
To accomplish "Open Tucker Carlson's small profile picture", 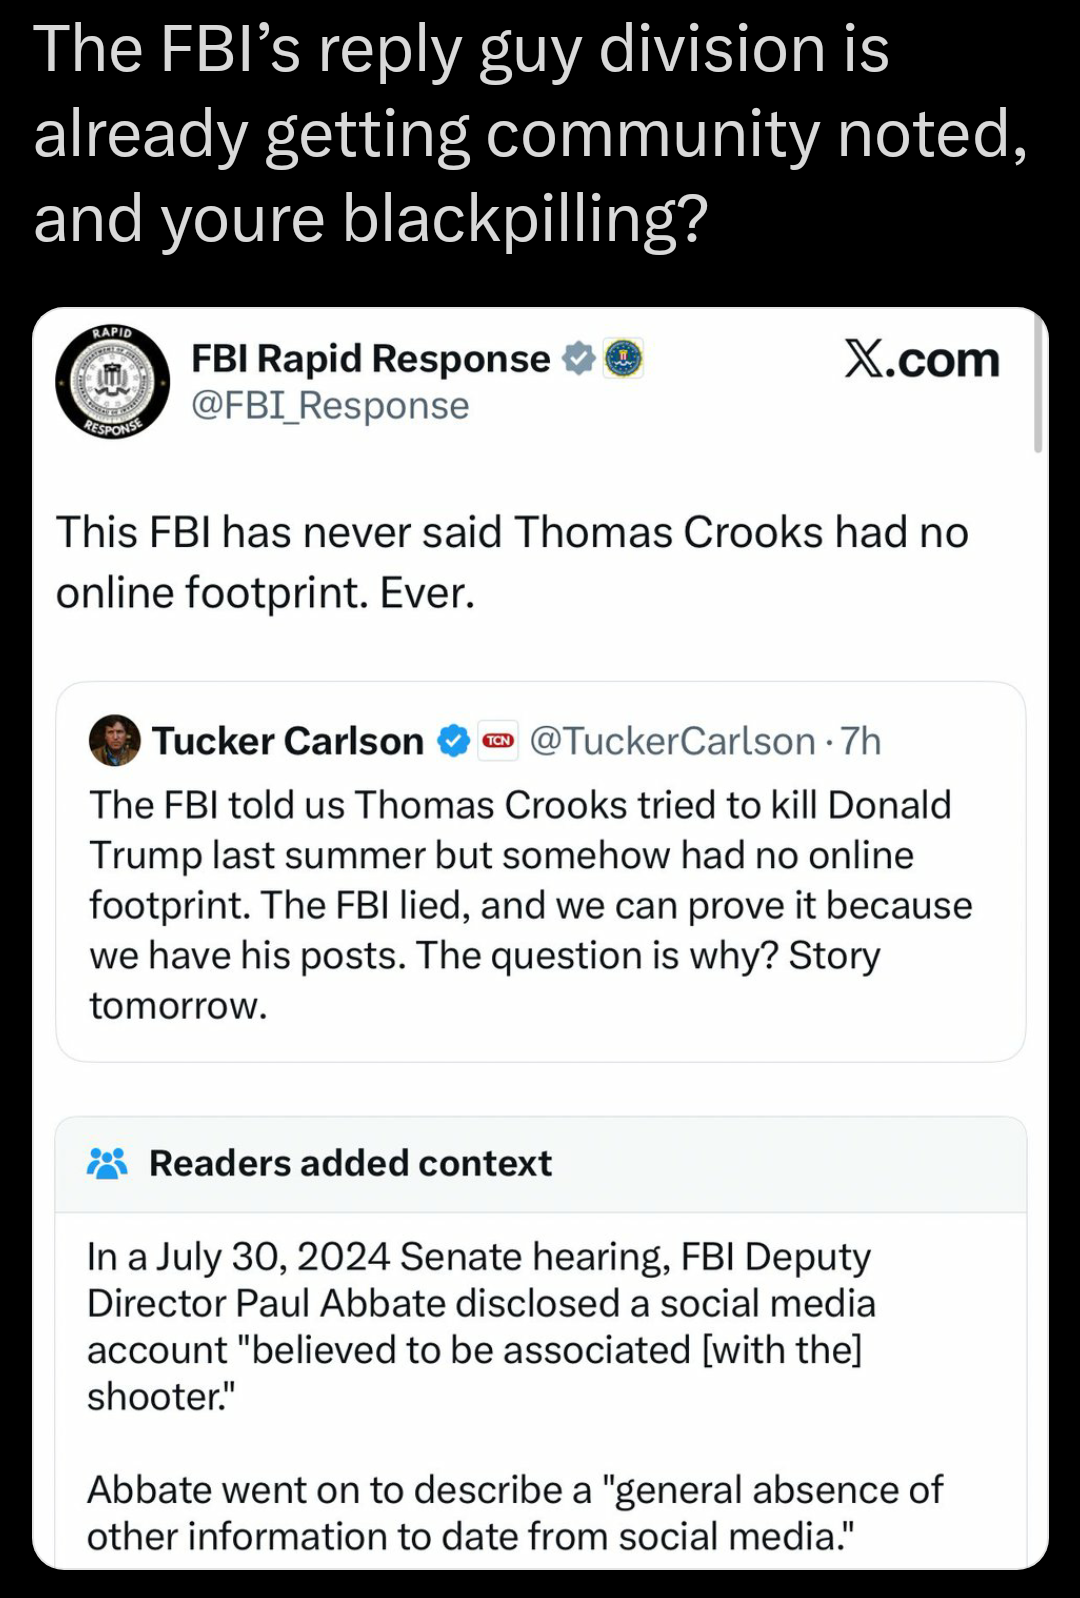I will [x=115, y=741].
